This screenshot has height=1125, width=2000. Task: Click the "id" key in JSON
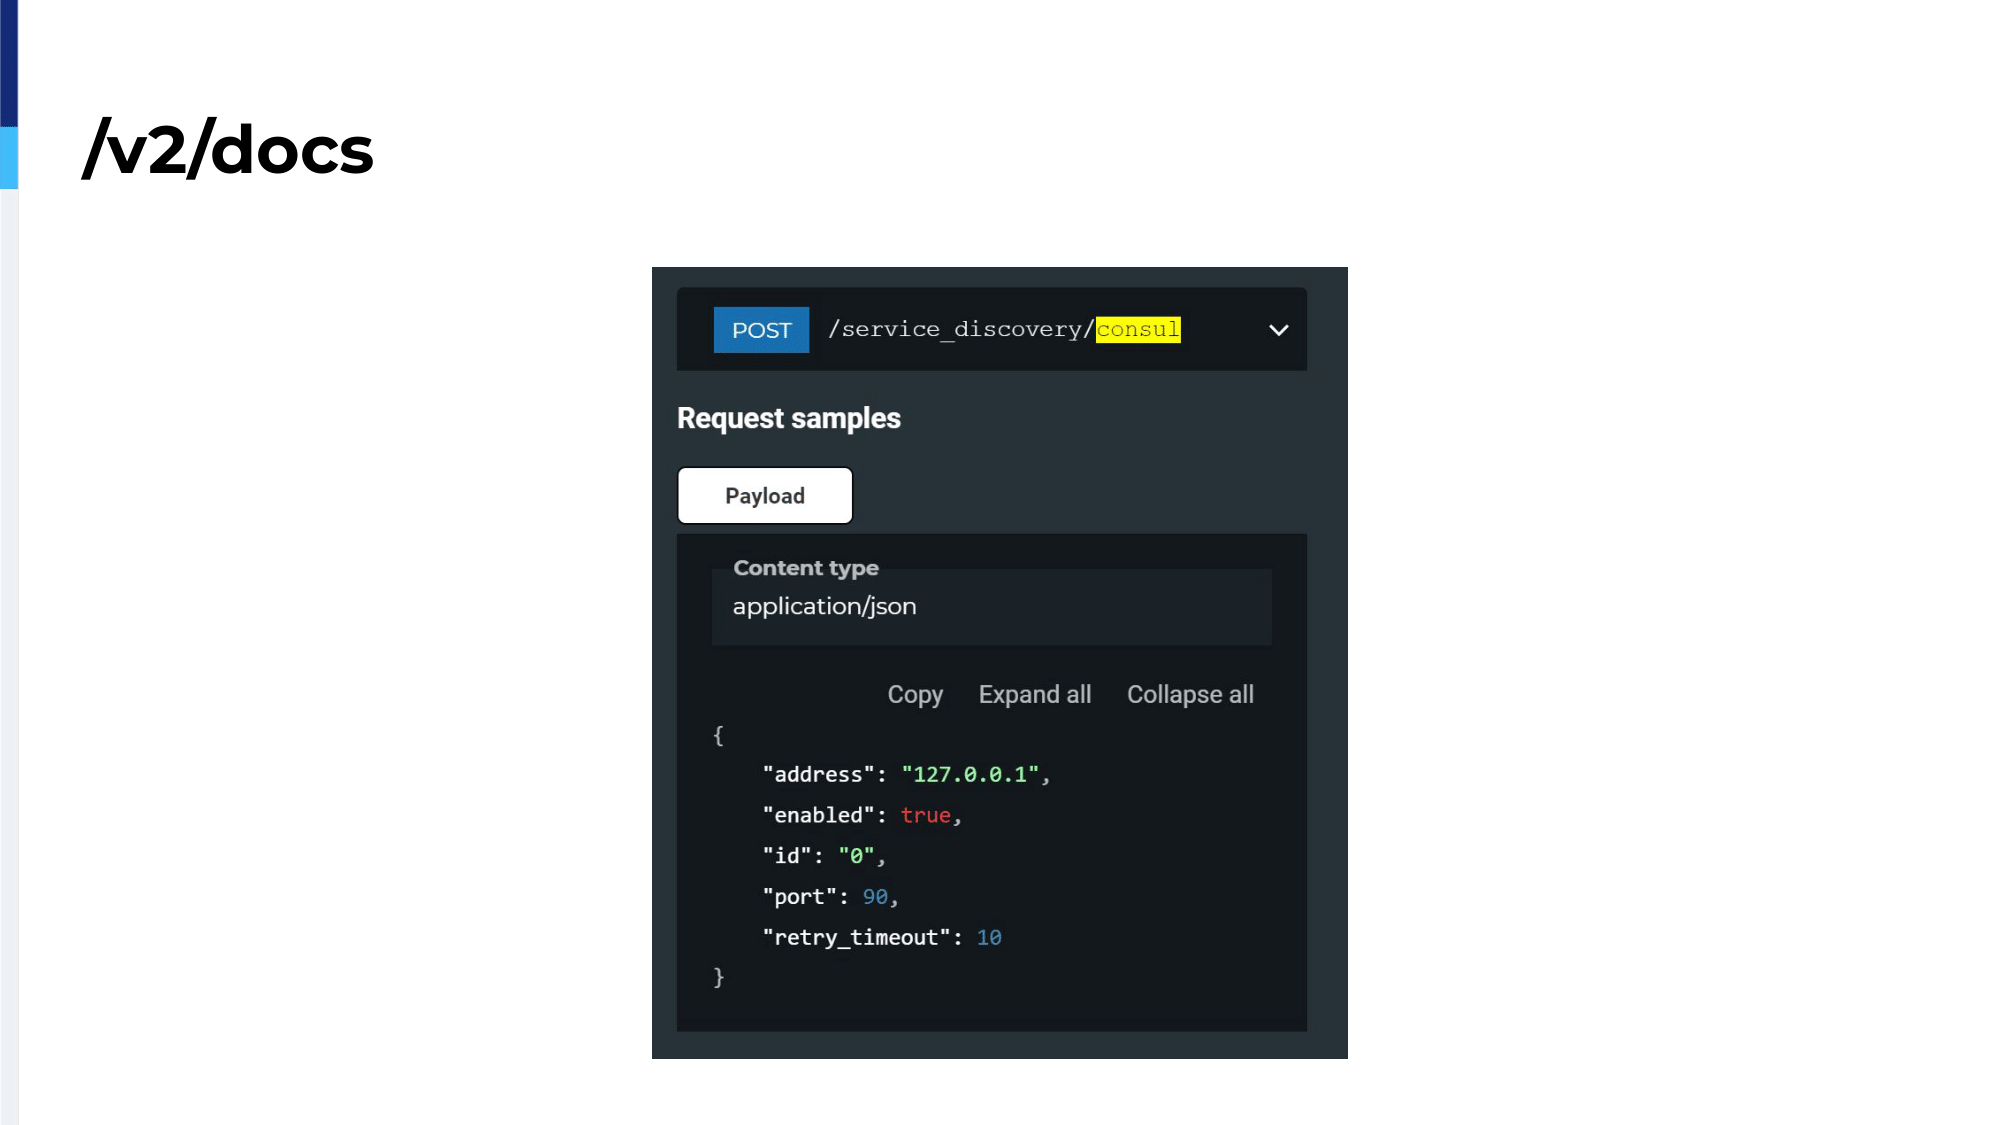pos(787,856)
